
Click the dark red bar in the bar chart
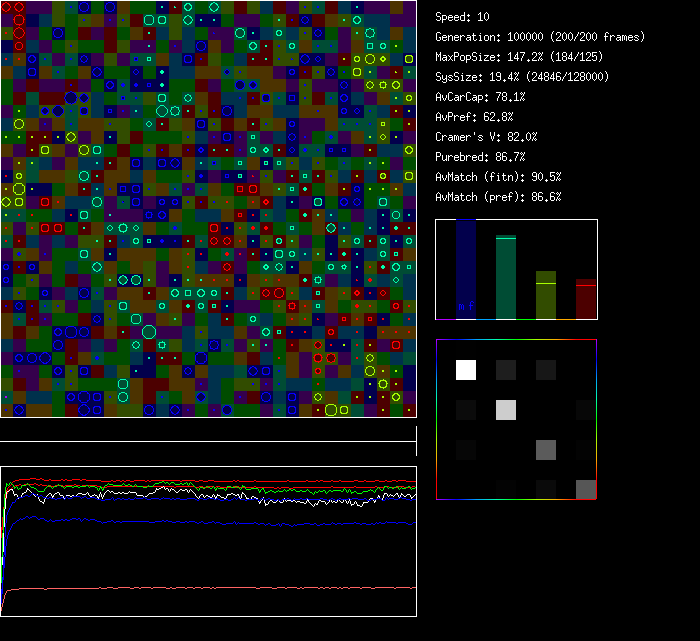coord(585,299)
